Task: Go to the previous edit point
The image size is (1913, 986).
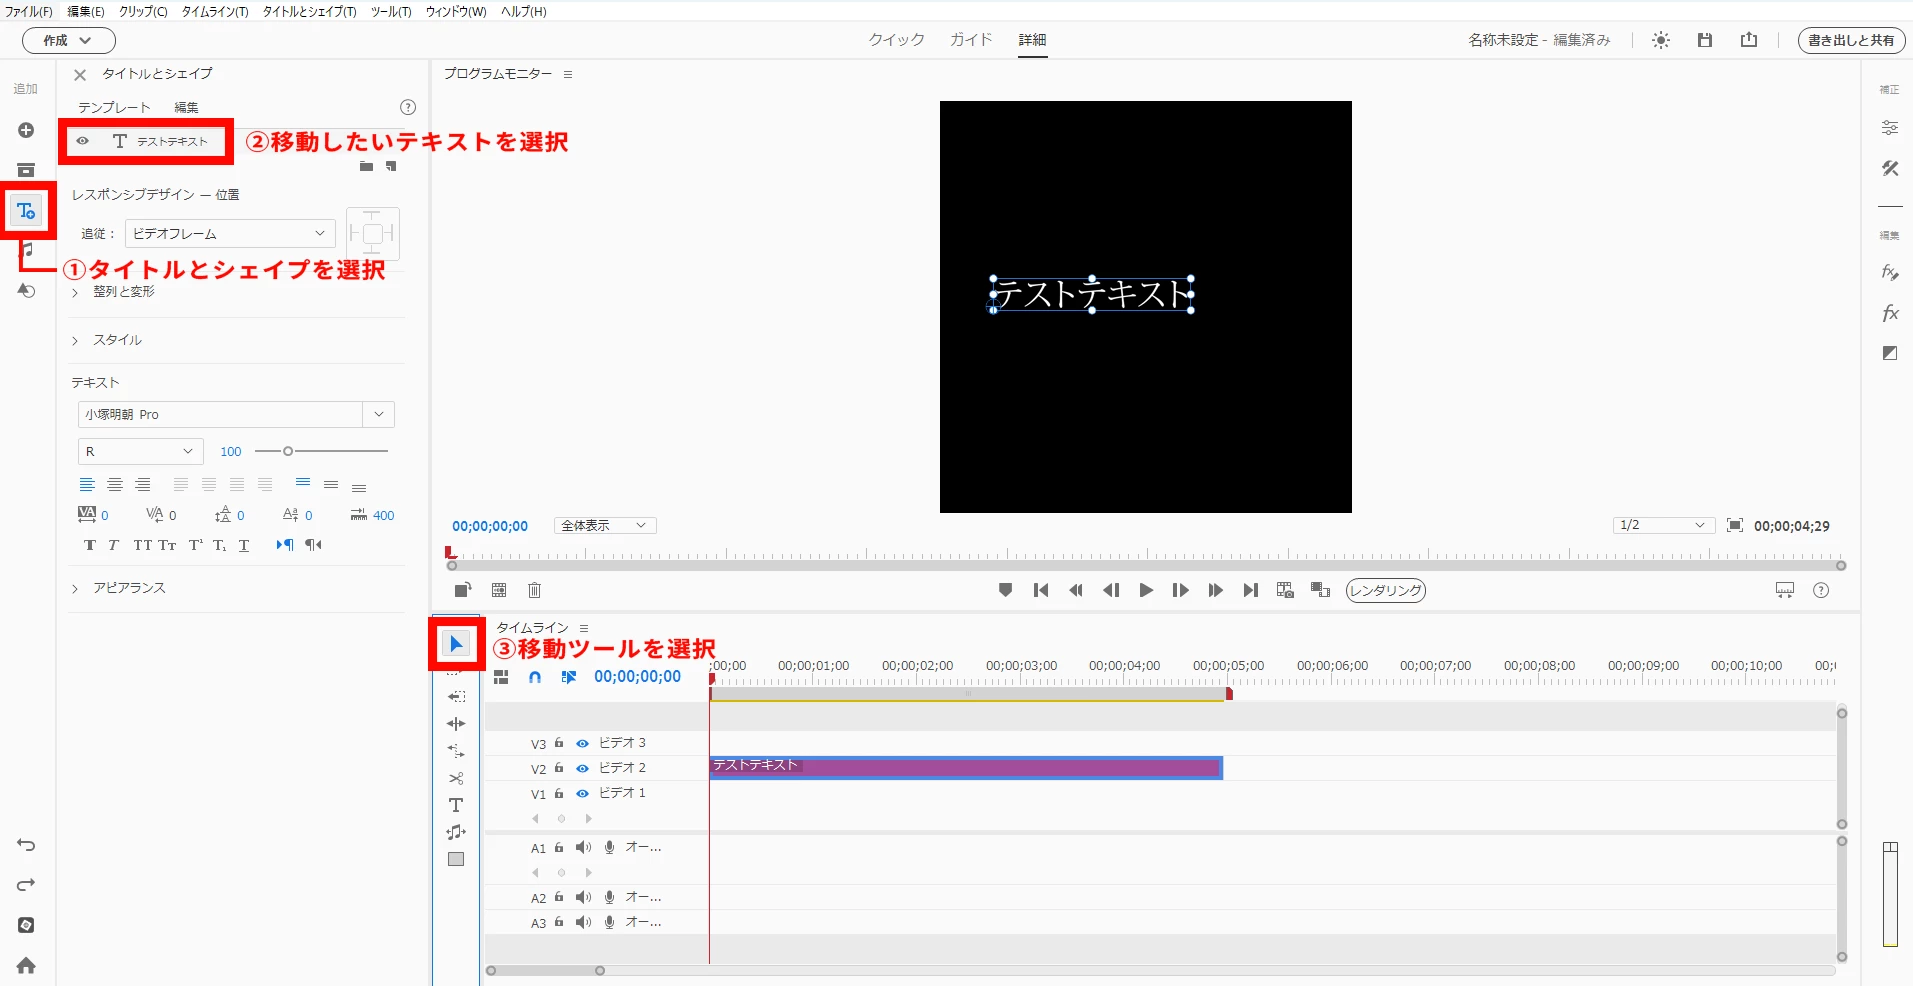Action: click(x=1041, y=590)
